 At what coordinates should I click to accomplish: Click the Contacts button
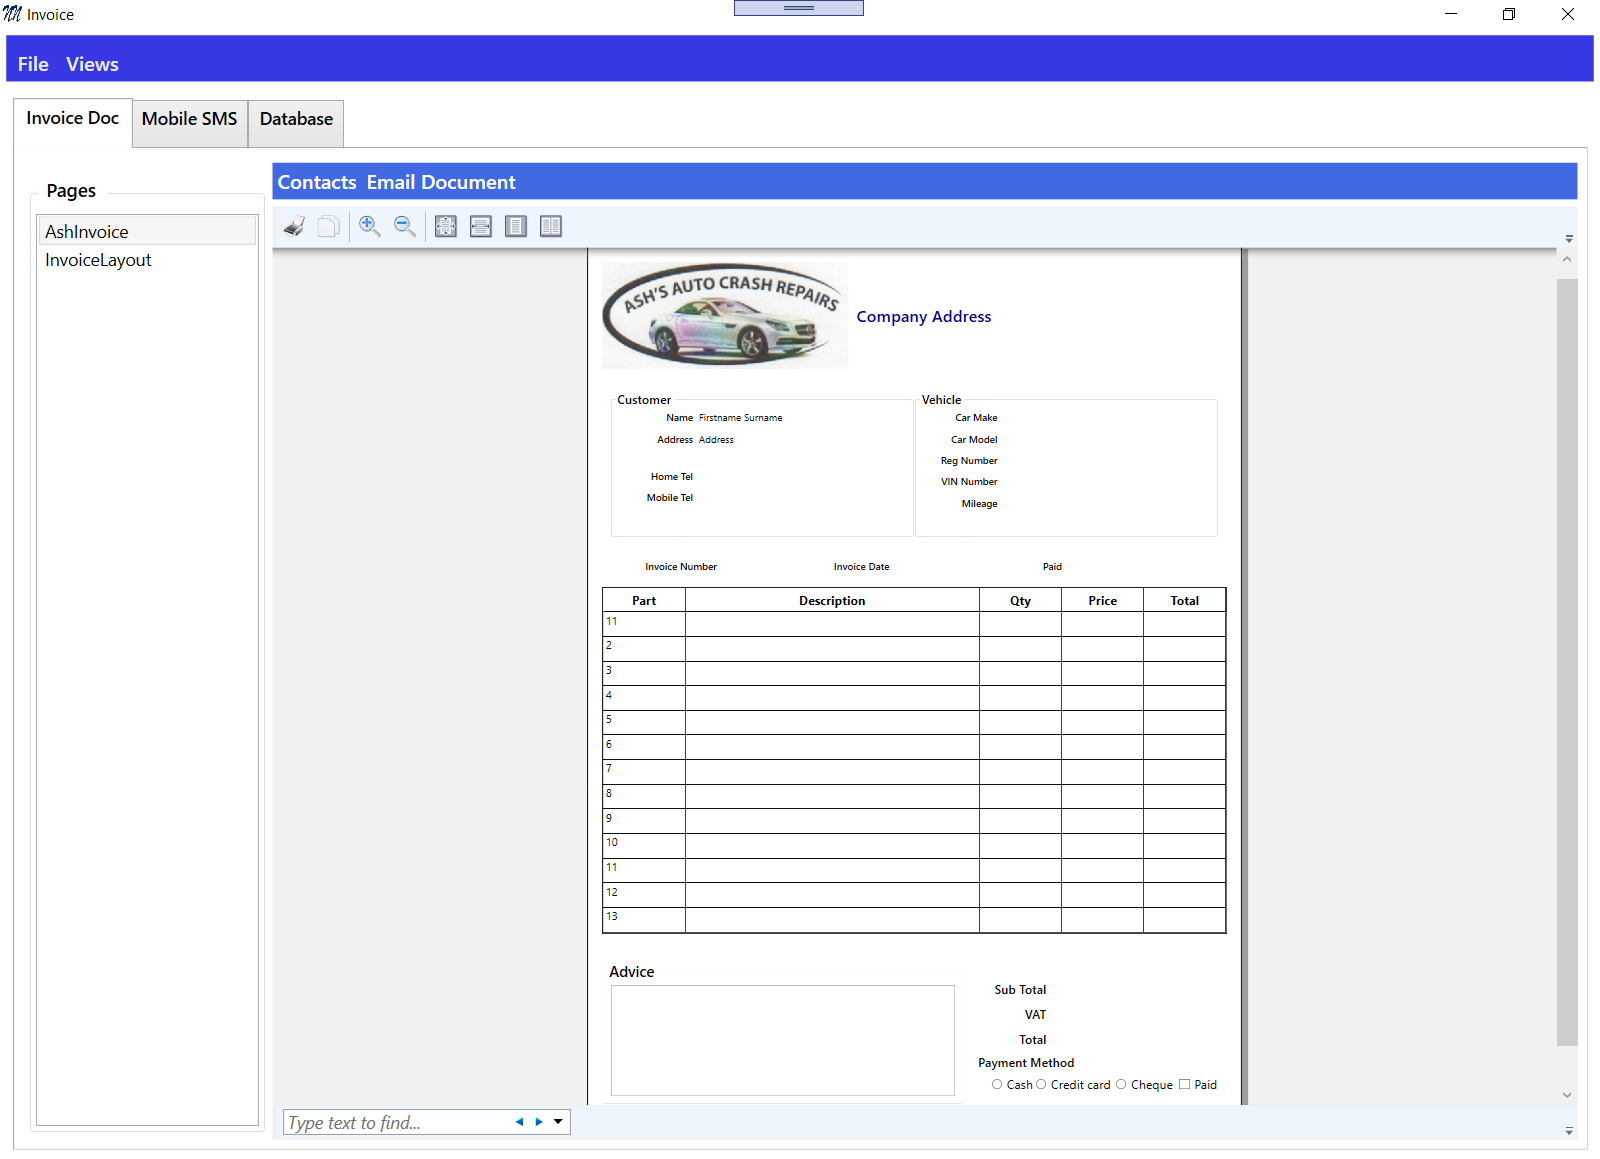(317, 181)
